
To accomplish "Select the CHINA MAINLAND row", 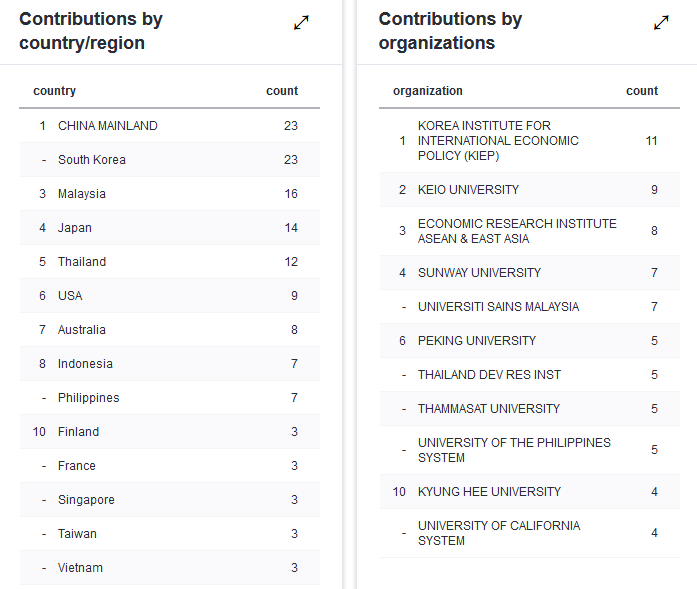I will [169, 126].
